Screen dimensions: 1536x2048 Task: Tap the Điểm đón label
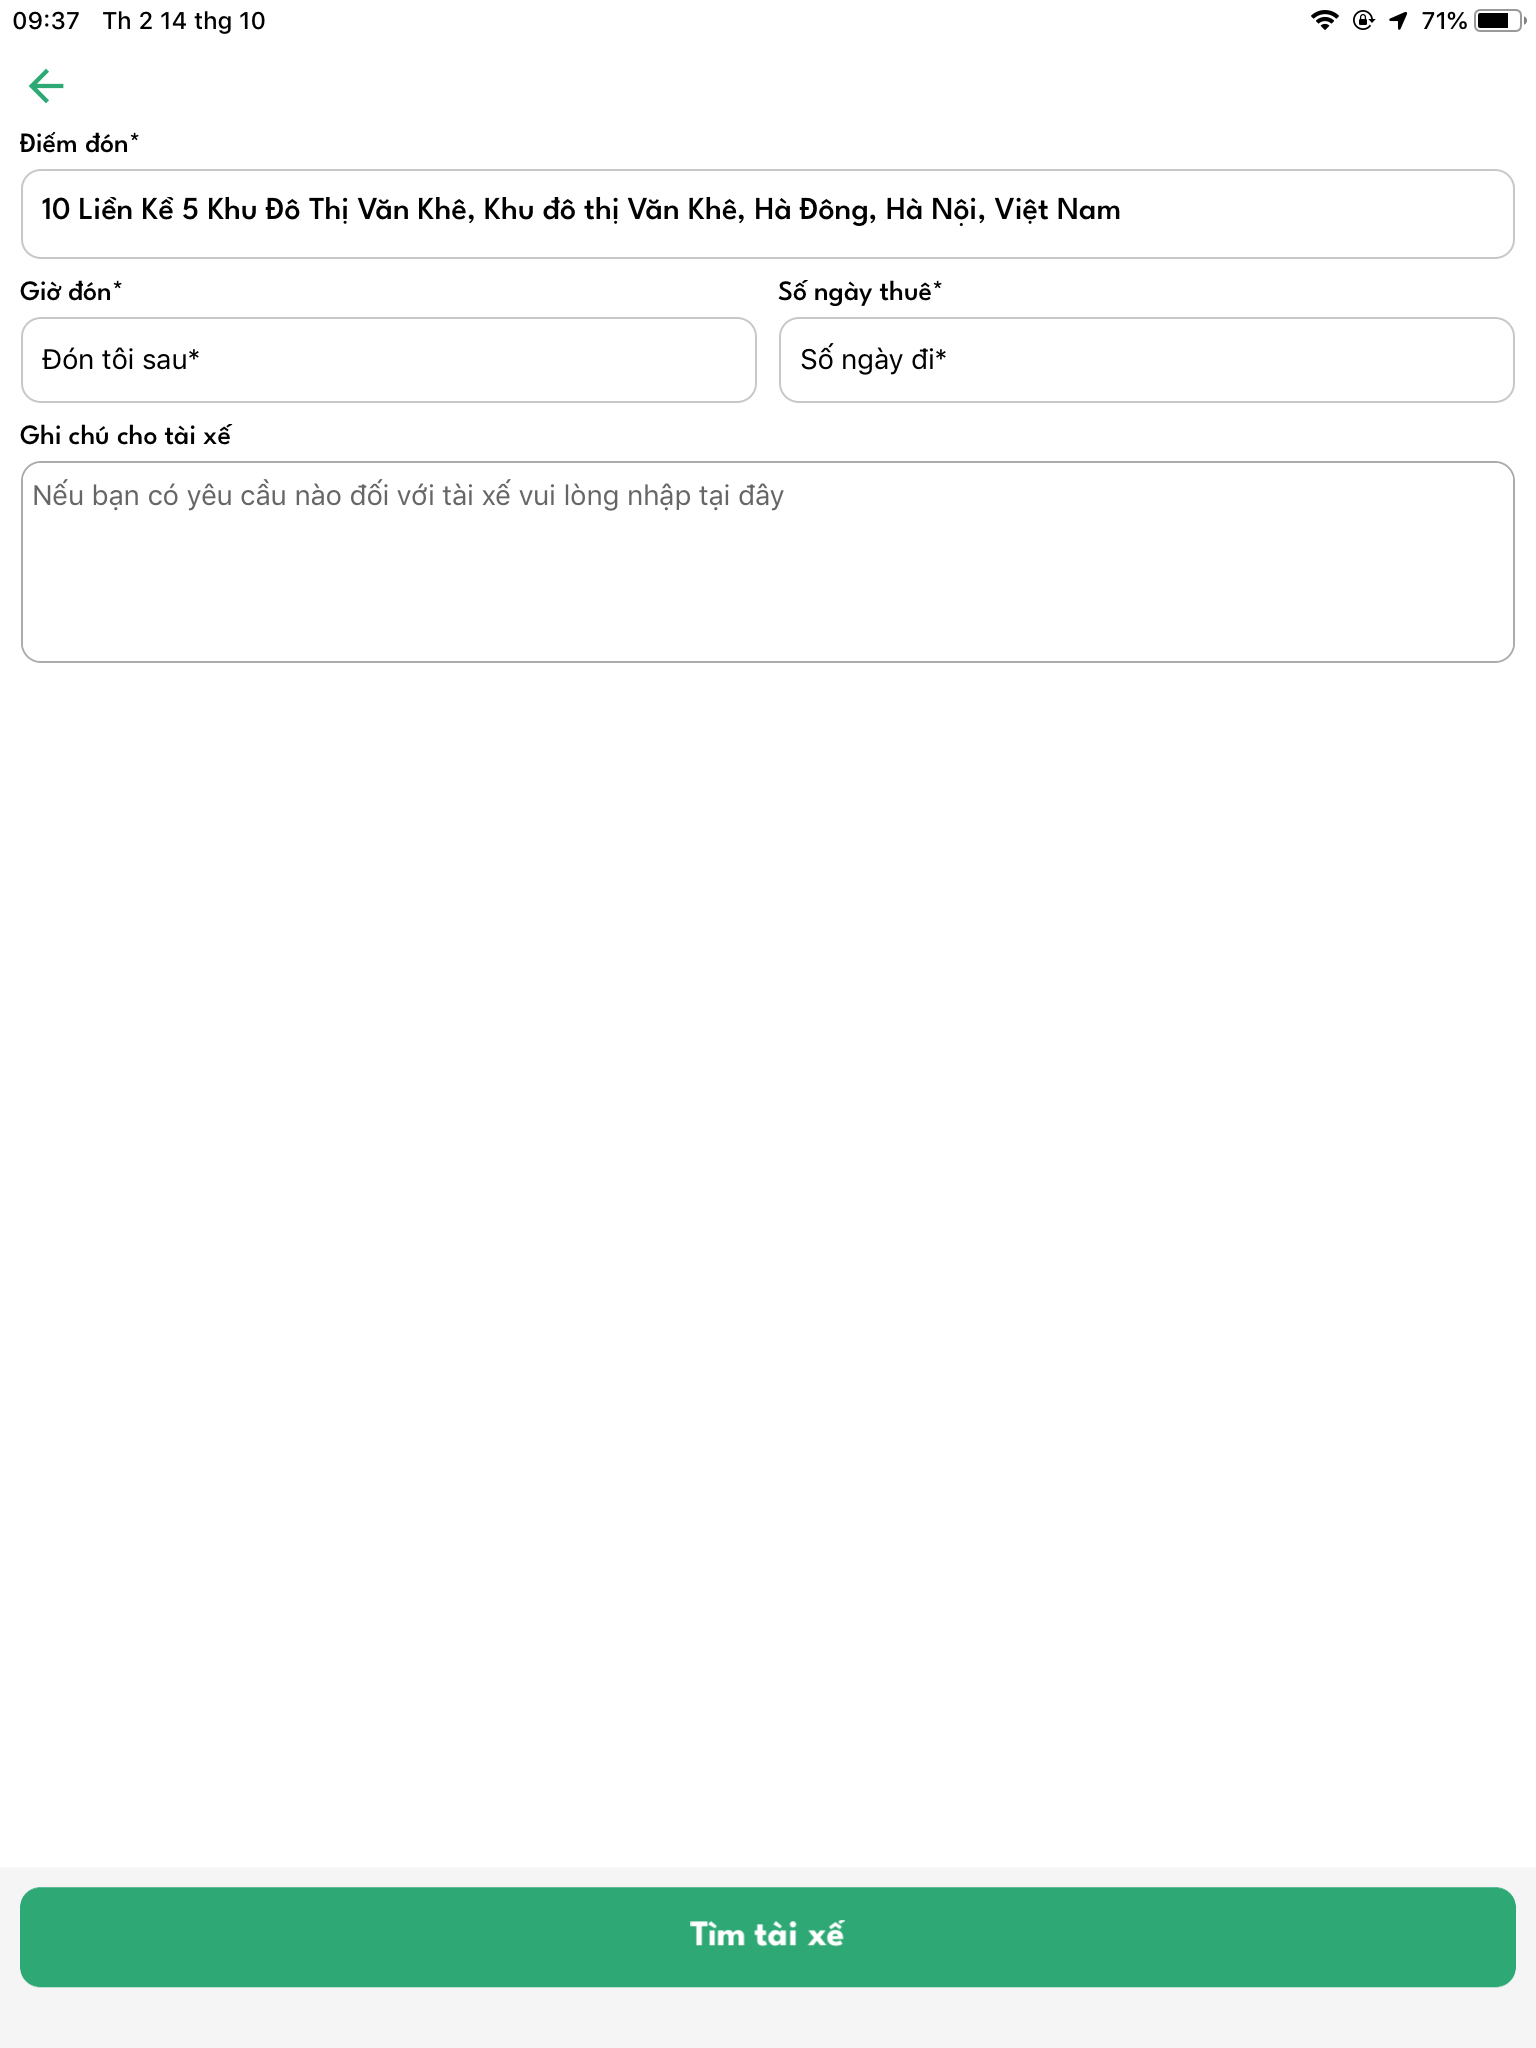79,144
